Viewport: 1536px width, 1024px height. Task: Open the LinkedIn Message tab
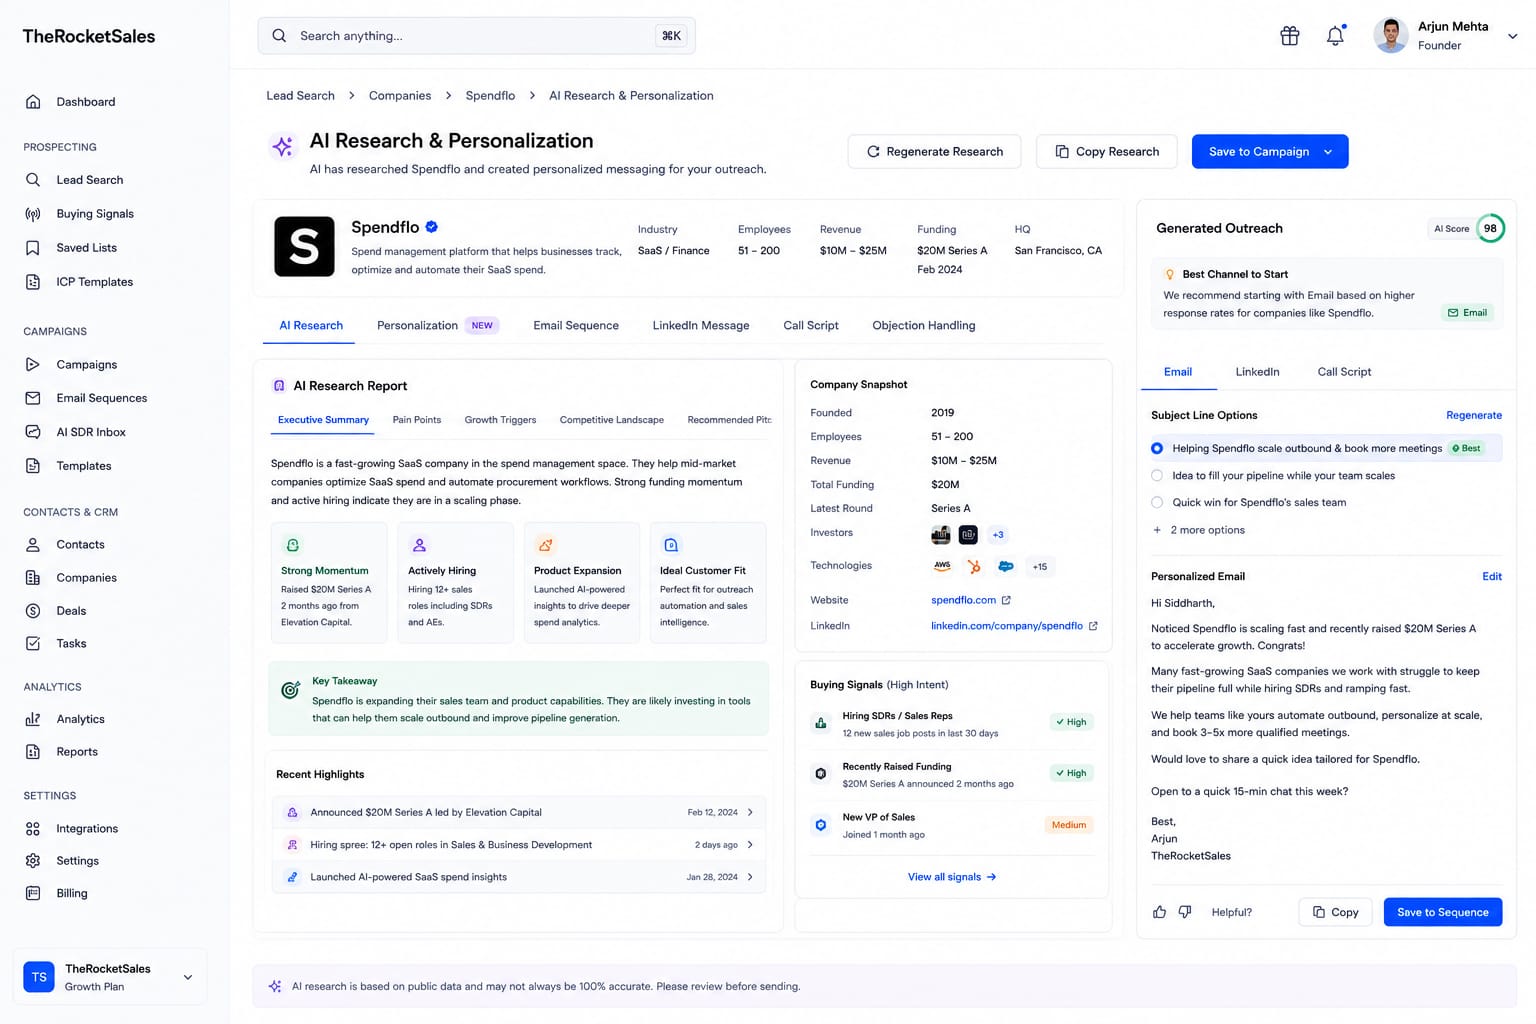[701, 326]
